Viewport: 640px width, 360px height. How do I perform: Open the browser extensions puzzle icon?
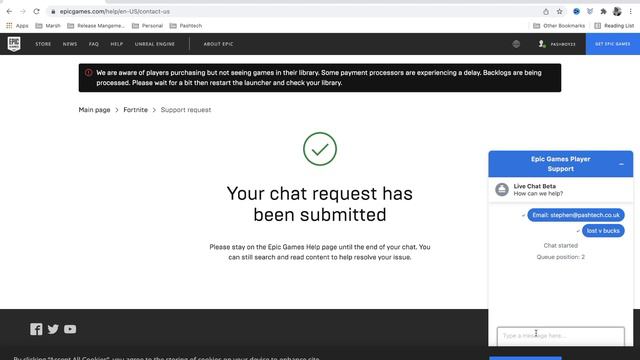point(603,11)
